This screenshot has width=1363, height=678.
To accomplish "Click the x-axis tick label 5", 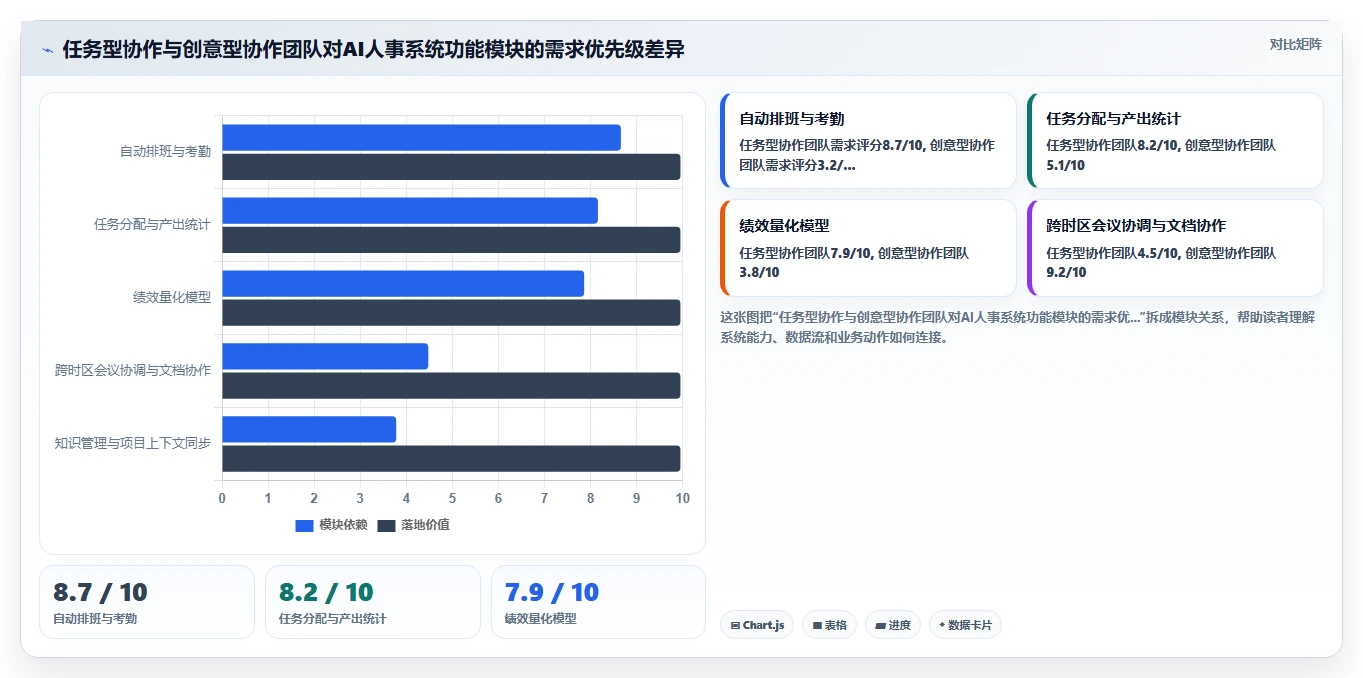I will coord(452,498).
